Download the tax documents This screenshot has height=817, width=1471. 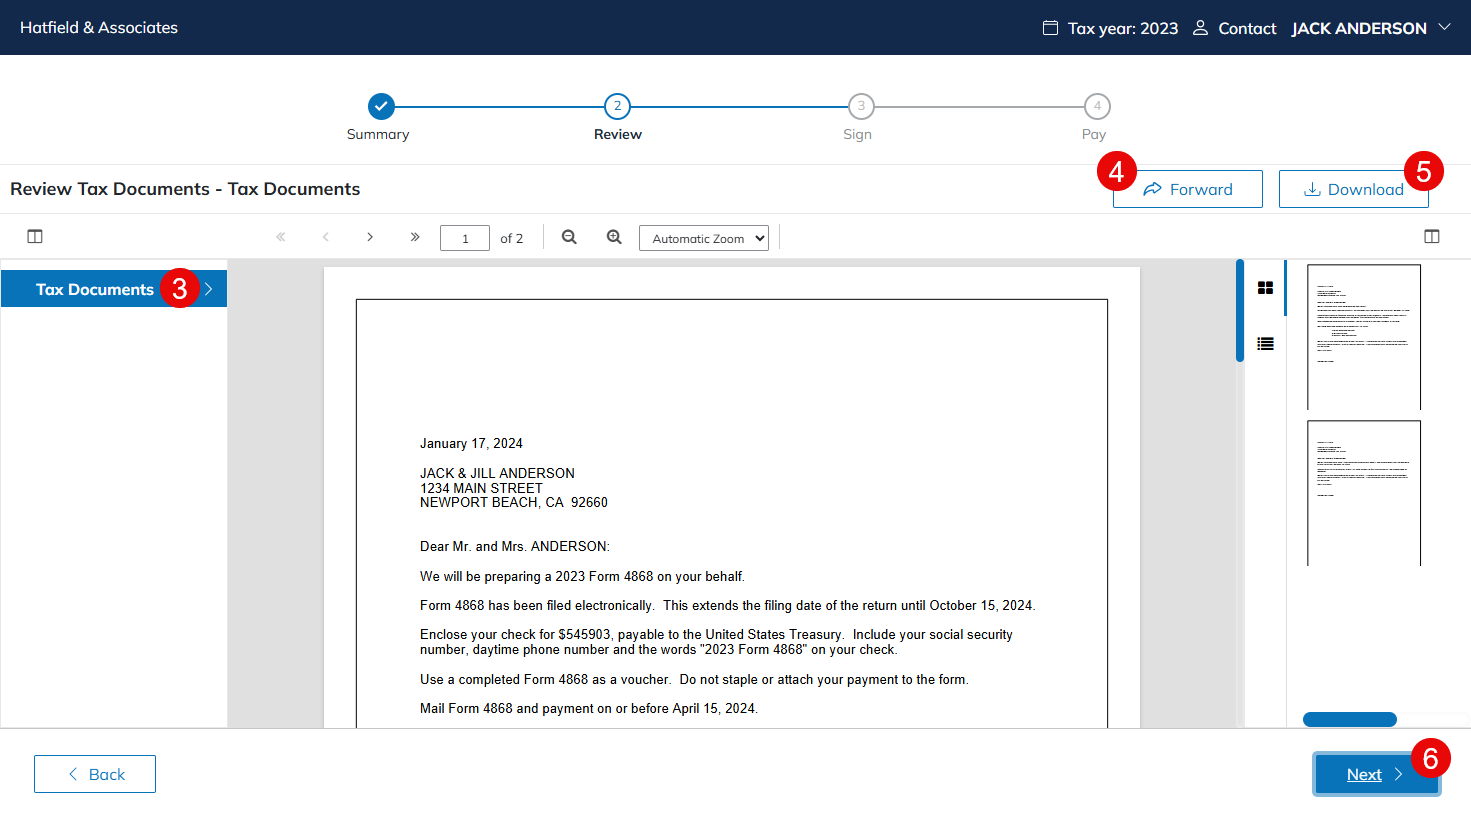point(1353,189)
